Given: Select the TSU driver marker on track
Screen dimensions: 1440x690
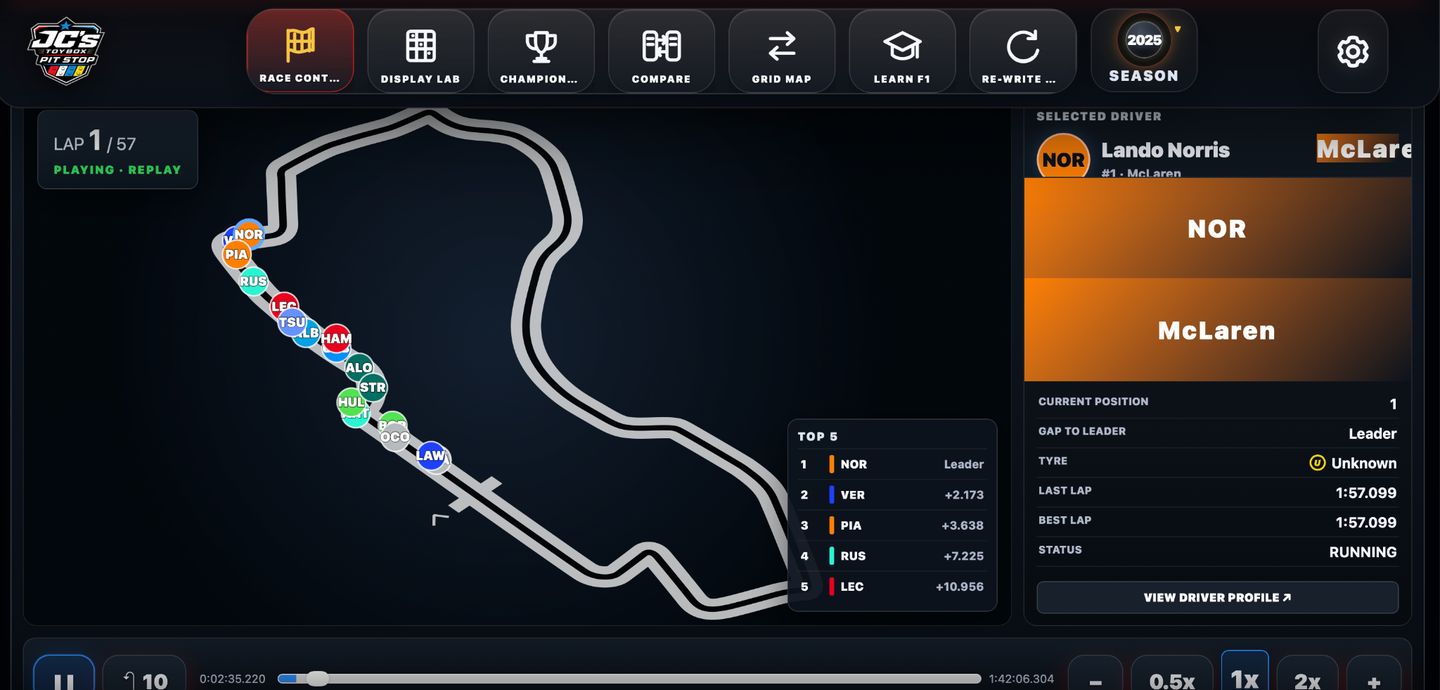Looking at the screenshot, I should coord(292,322).
